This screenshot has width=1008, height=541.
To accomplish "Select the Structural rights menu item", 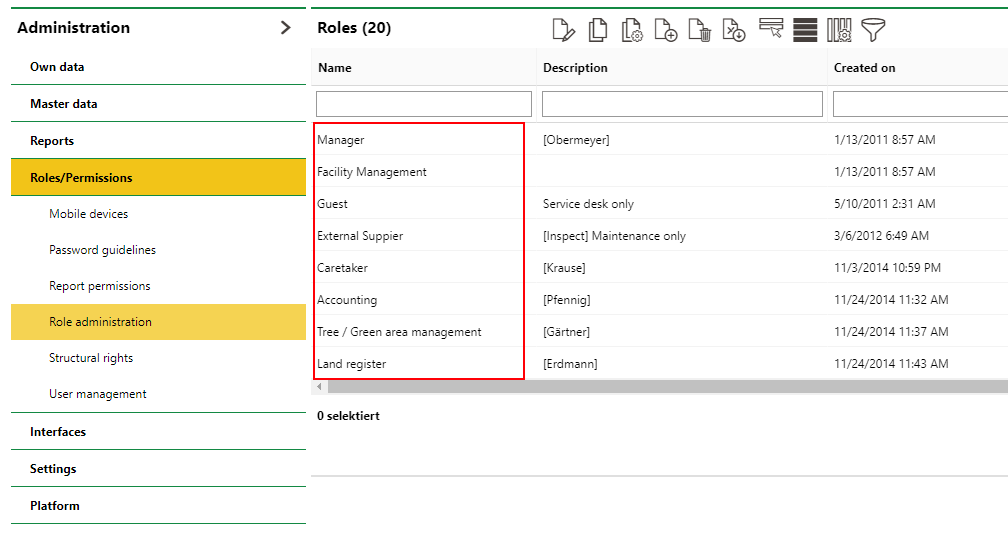I will [91, 358].
